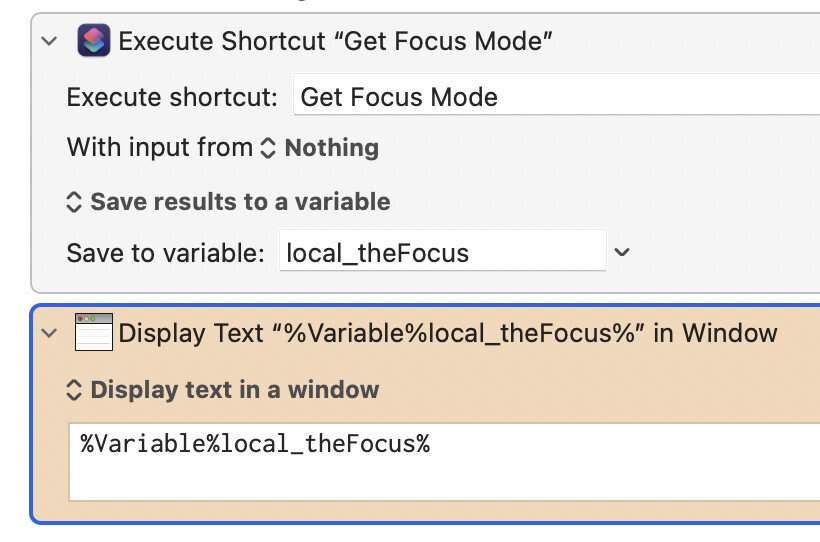Open the "Display text in a window" menu
The height and width of the screenshot is (542, 820).
click(234, 389)
